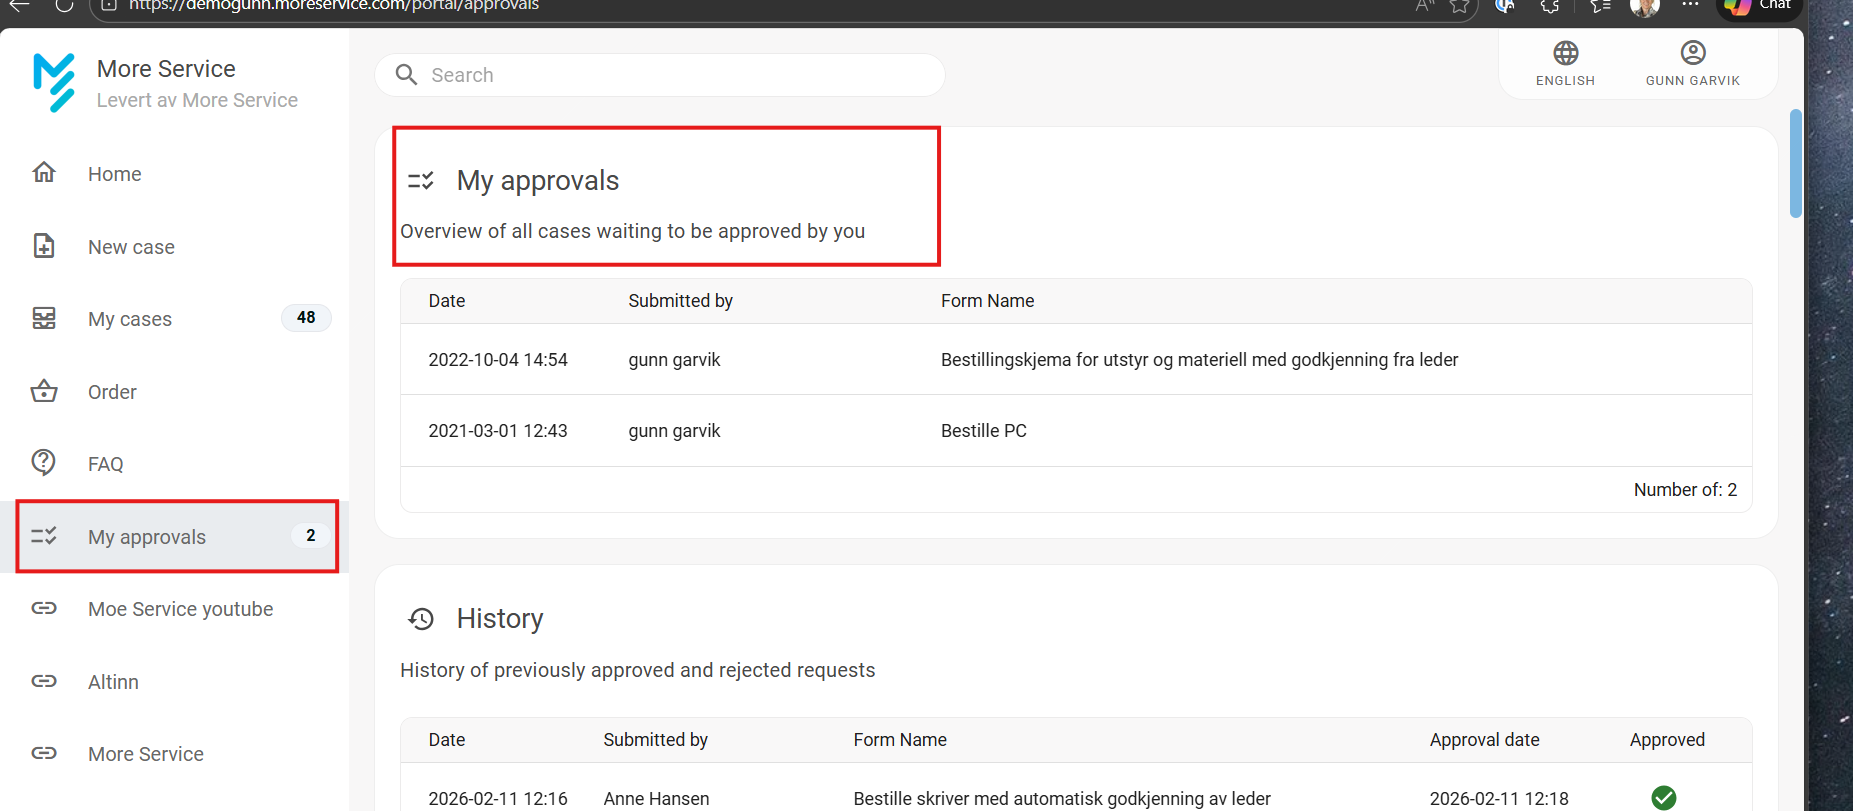Click the green approved checkmark icon

pos(1663,797)
